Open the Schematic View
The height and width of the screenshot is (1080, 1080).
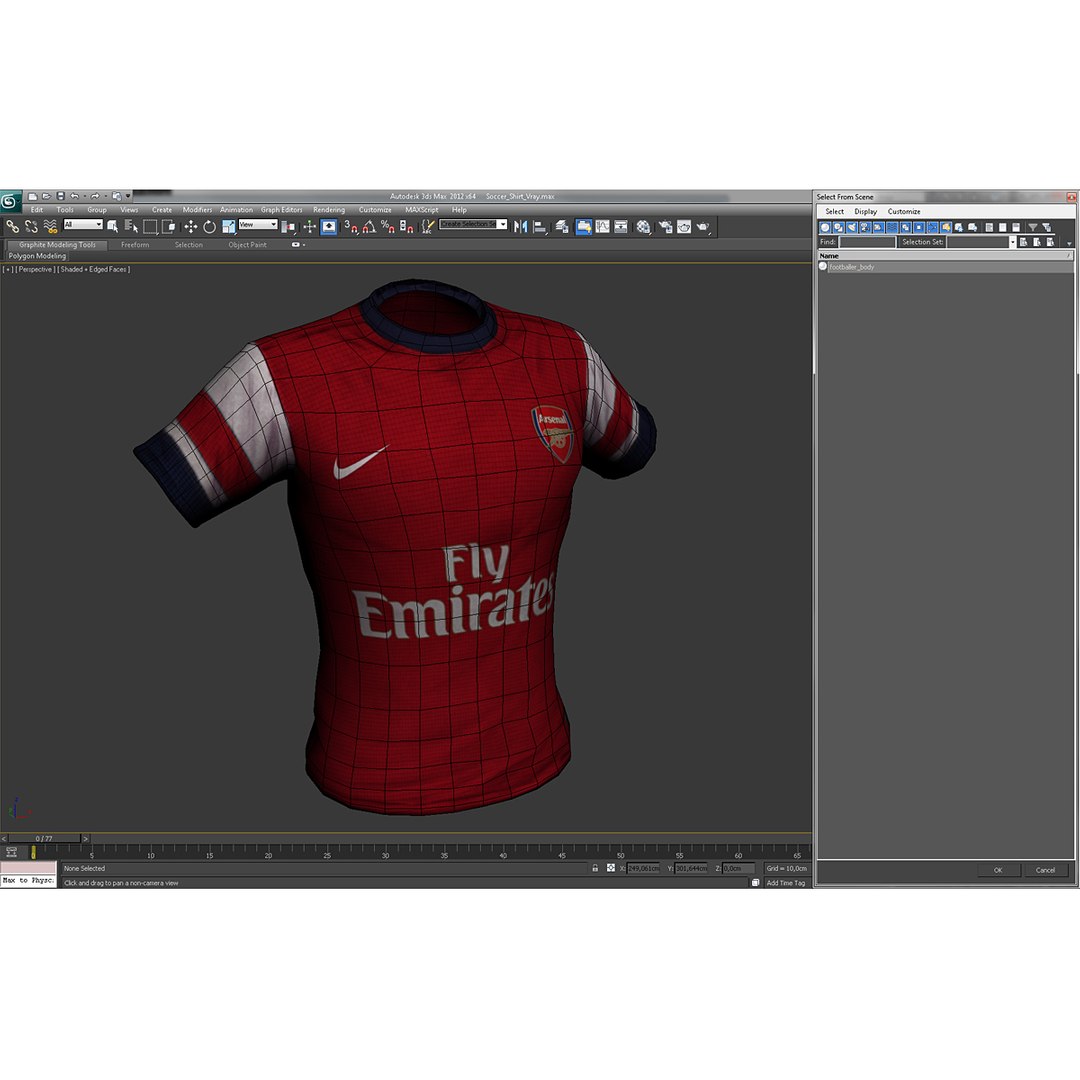621,226
